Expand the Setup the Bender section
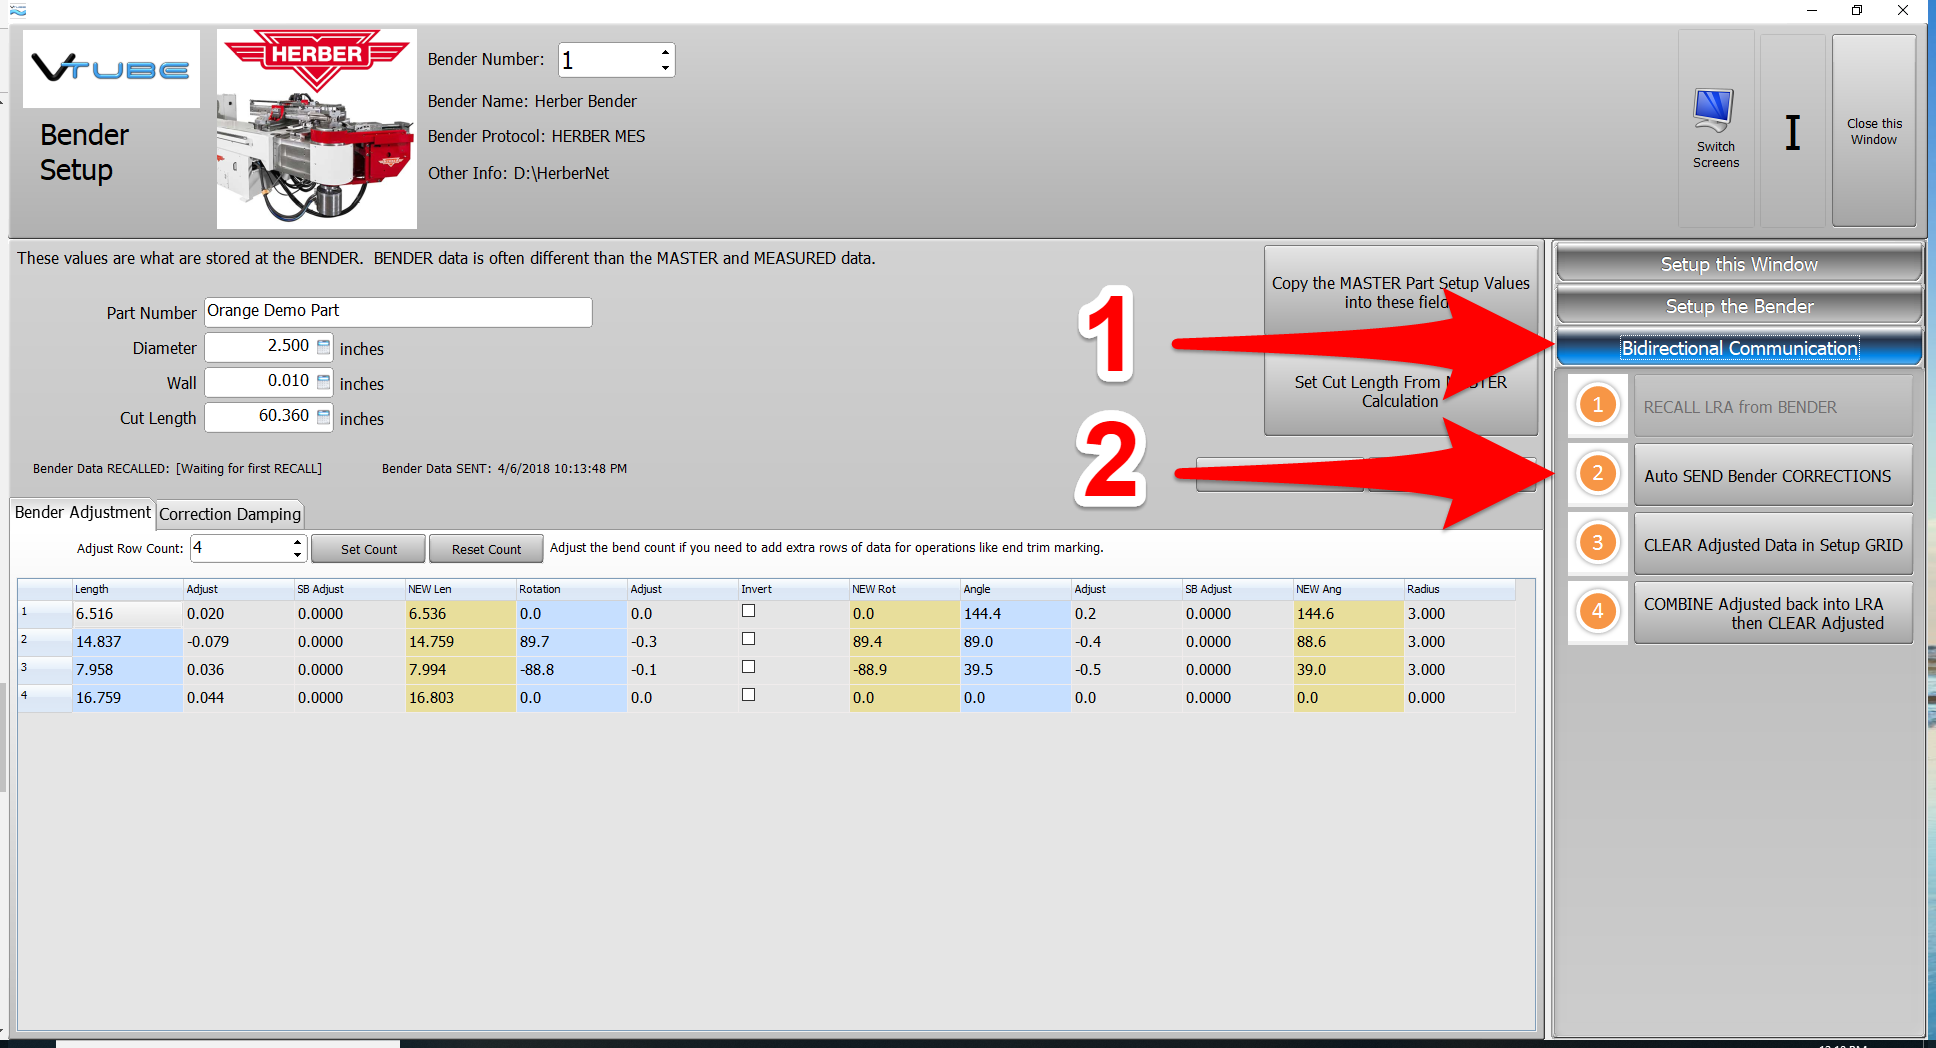 click(x=1738, y=307)
